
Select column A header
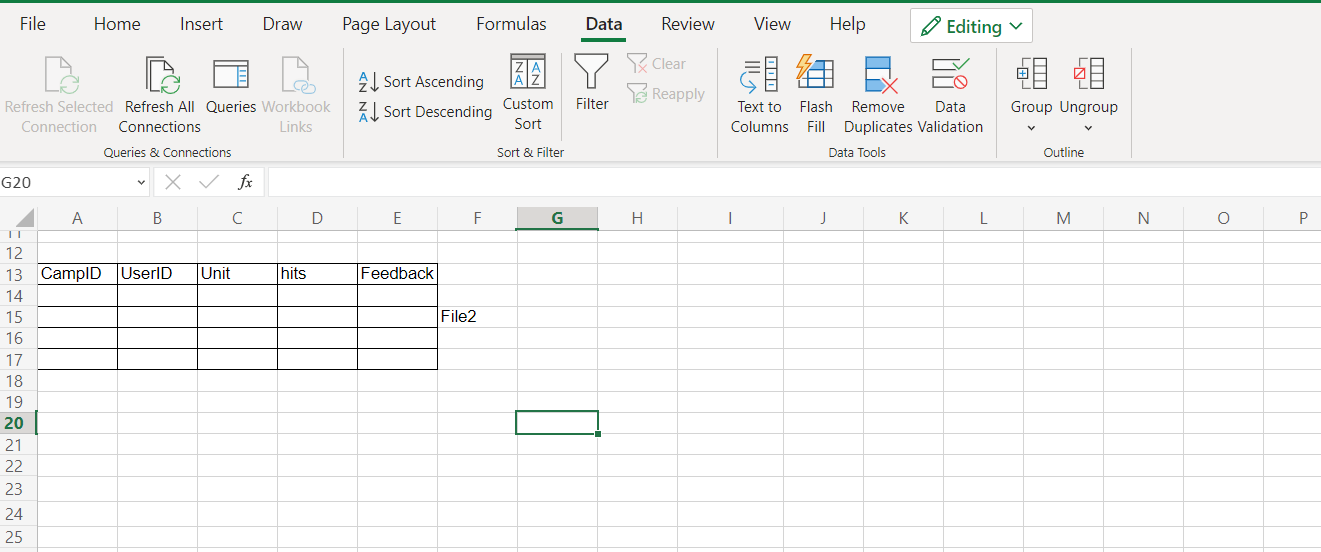pos(77,218)
